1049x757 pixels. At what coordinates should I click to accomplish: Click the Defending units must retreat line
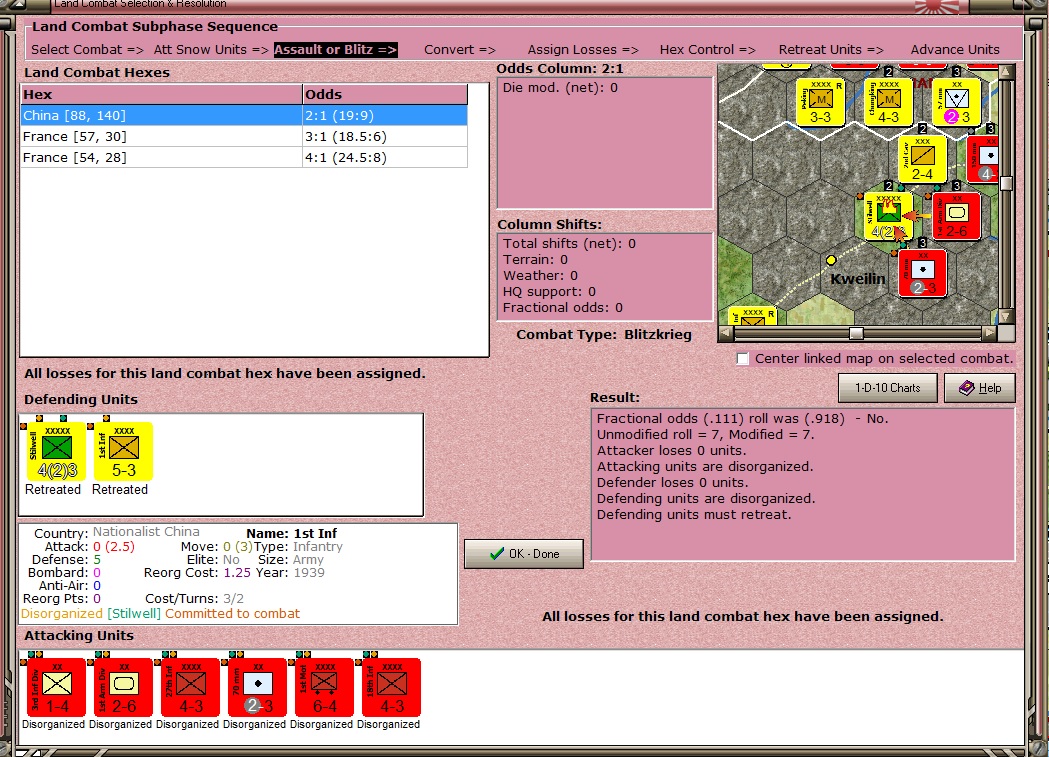(x=694, y=515)
